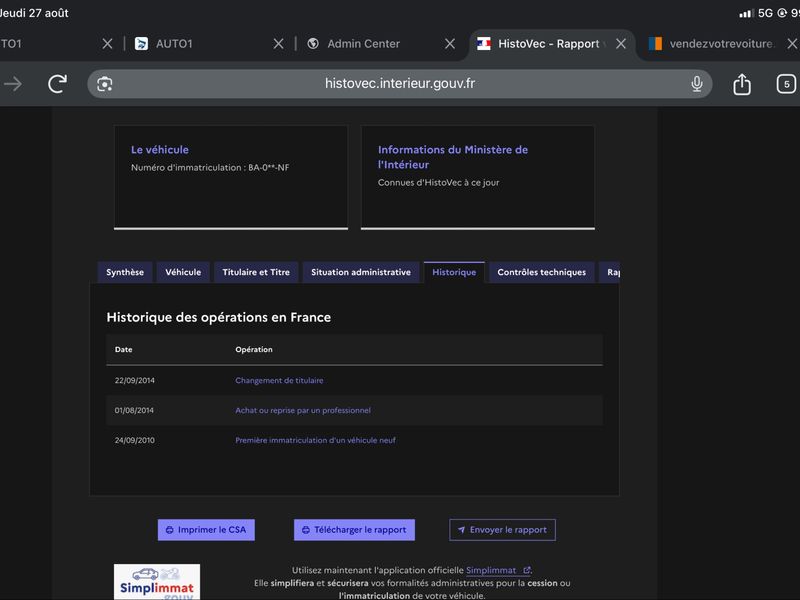Click the Date column header
Screen dimensions: 800x600
pyautogui.click(x=123, y=349)
